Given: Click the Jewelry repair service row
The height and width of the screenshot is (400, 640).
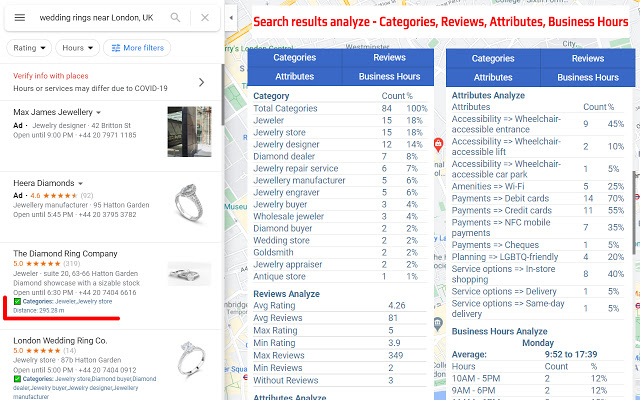Looking at the screenshot, I should (x=340, y=169).
